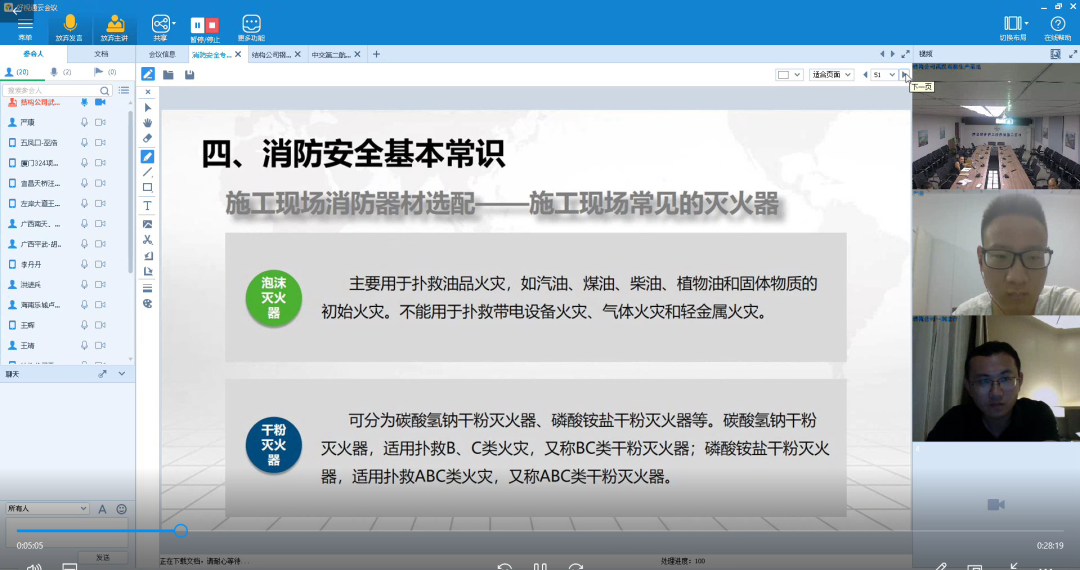Open 在线帮助 online help

pos(1057,28)
